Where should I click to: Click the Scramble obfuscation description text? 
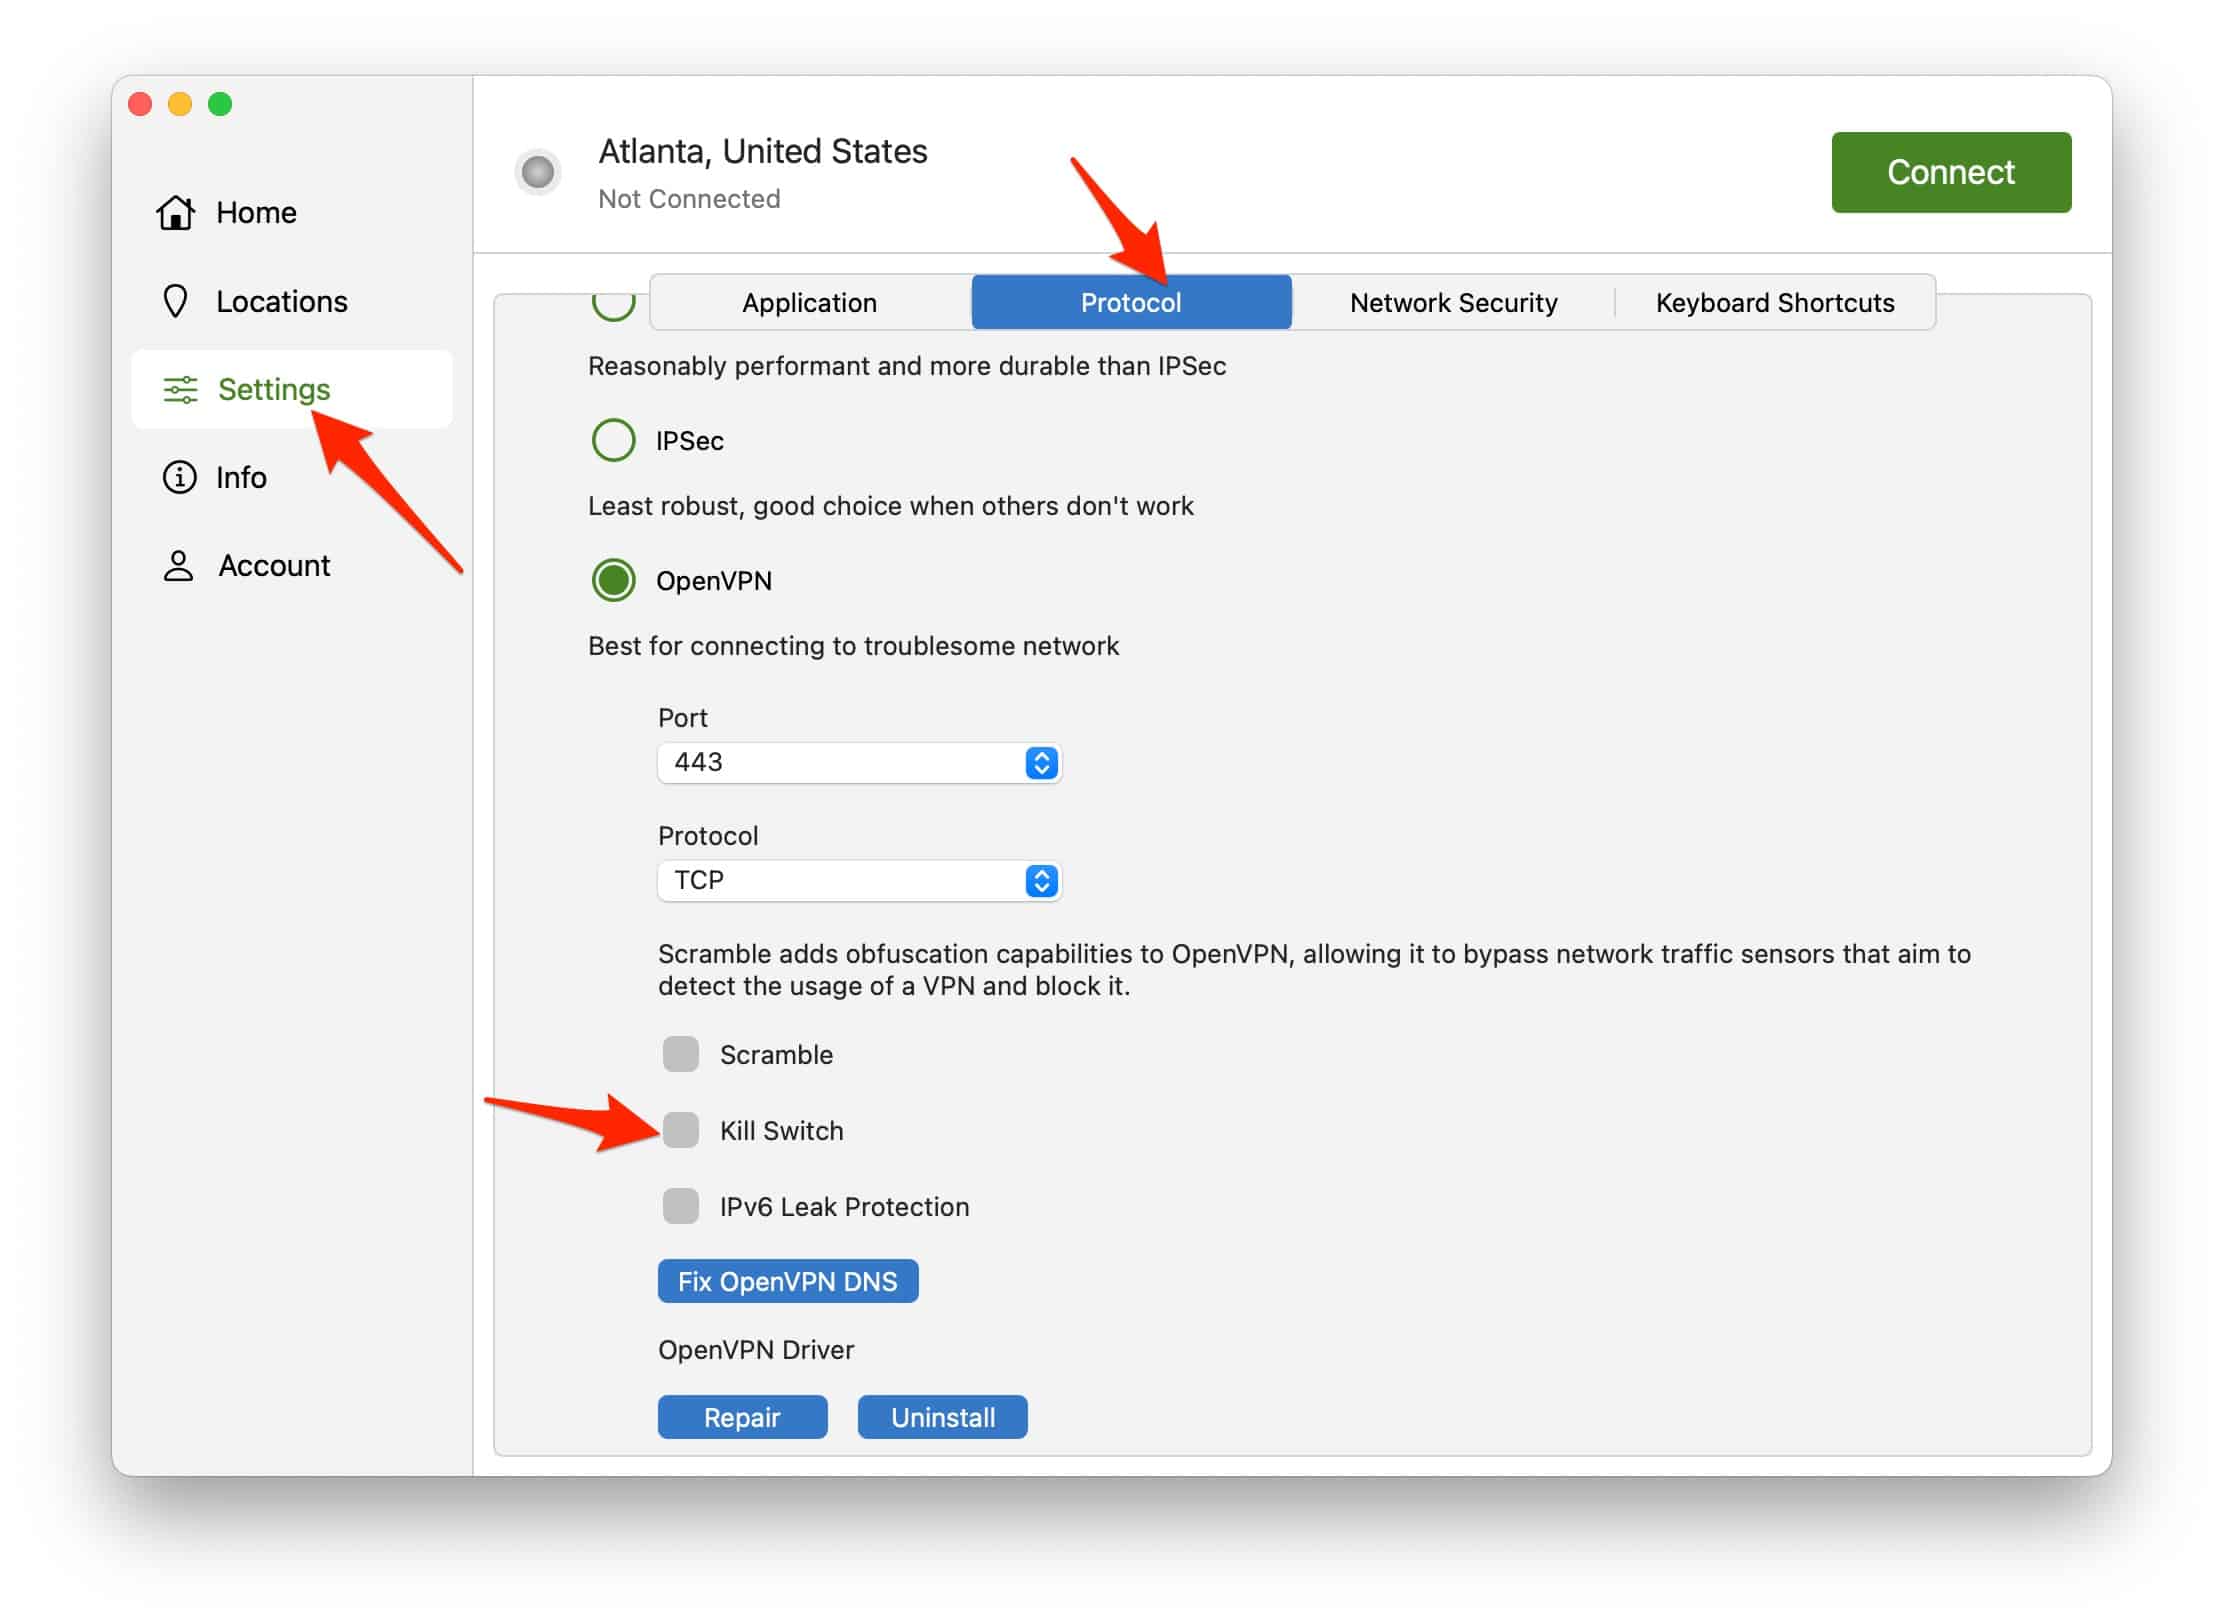1314,970
